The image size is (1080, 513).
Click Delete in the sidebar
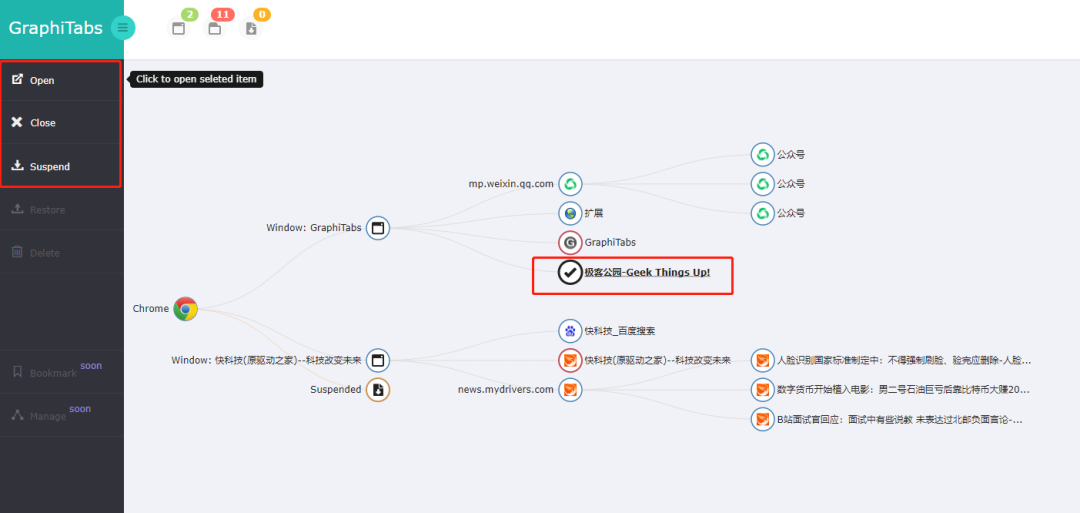(62, 252)
